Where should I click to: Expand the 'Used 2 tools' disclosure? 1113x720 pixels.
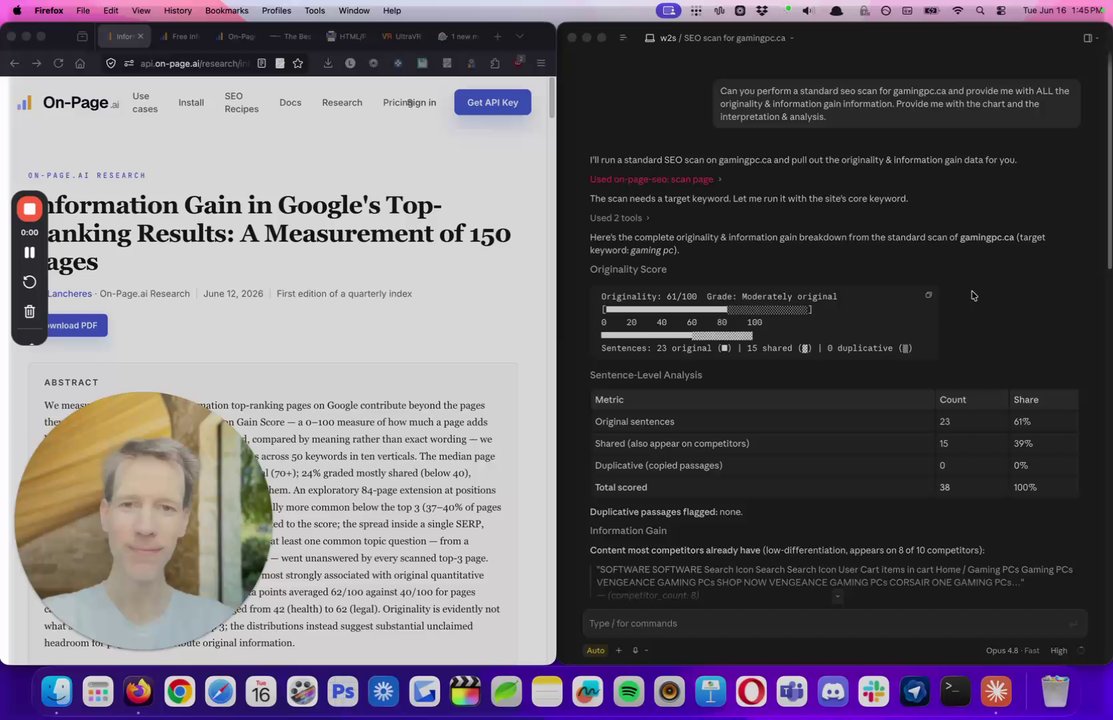coord(619,217)
